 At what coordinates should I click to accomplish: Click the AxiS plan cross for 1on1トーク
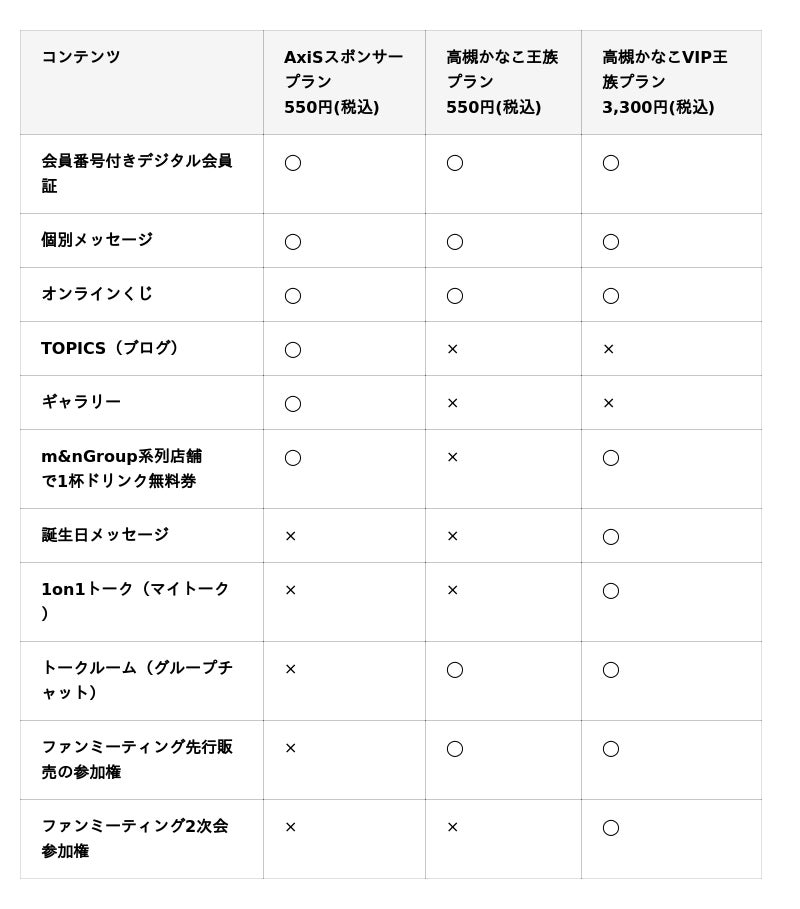[x=290, y=590]
